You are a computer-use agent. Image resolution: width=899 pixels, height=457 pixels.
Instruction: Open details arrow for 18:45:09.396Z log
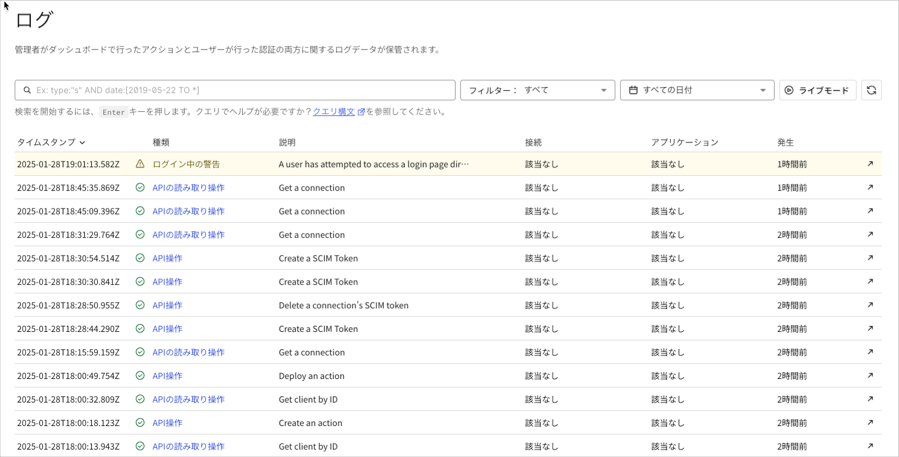(x=870, y=211)
